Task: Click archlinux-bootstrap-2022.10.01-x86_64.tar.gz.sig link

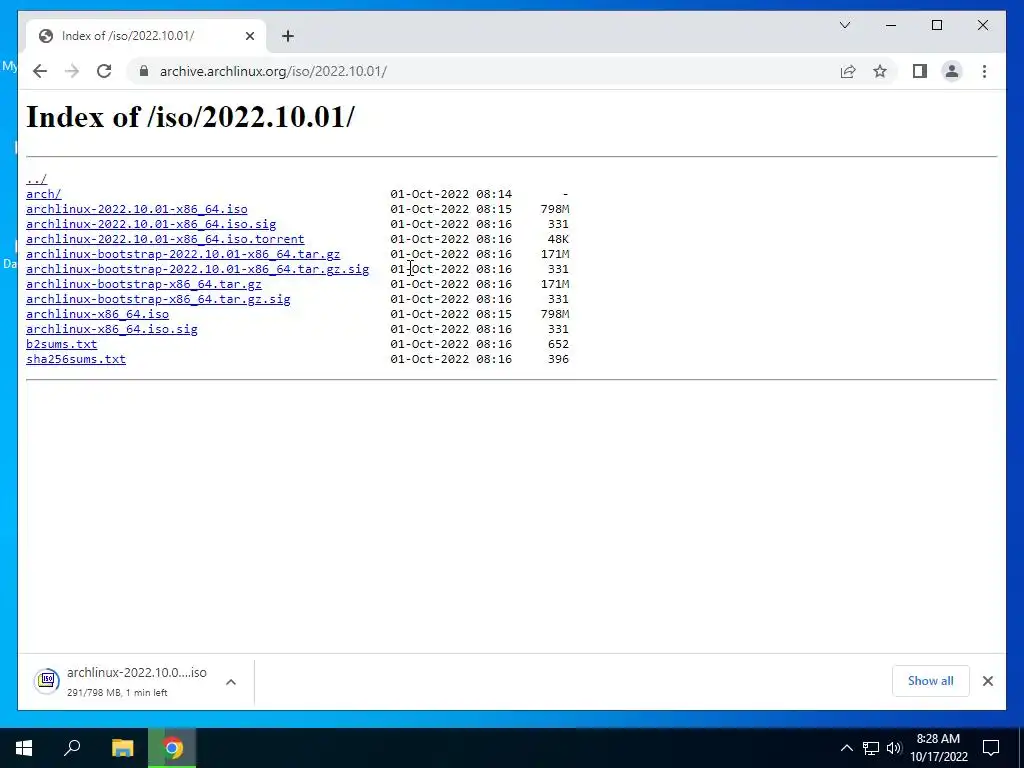Action: 197,269
